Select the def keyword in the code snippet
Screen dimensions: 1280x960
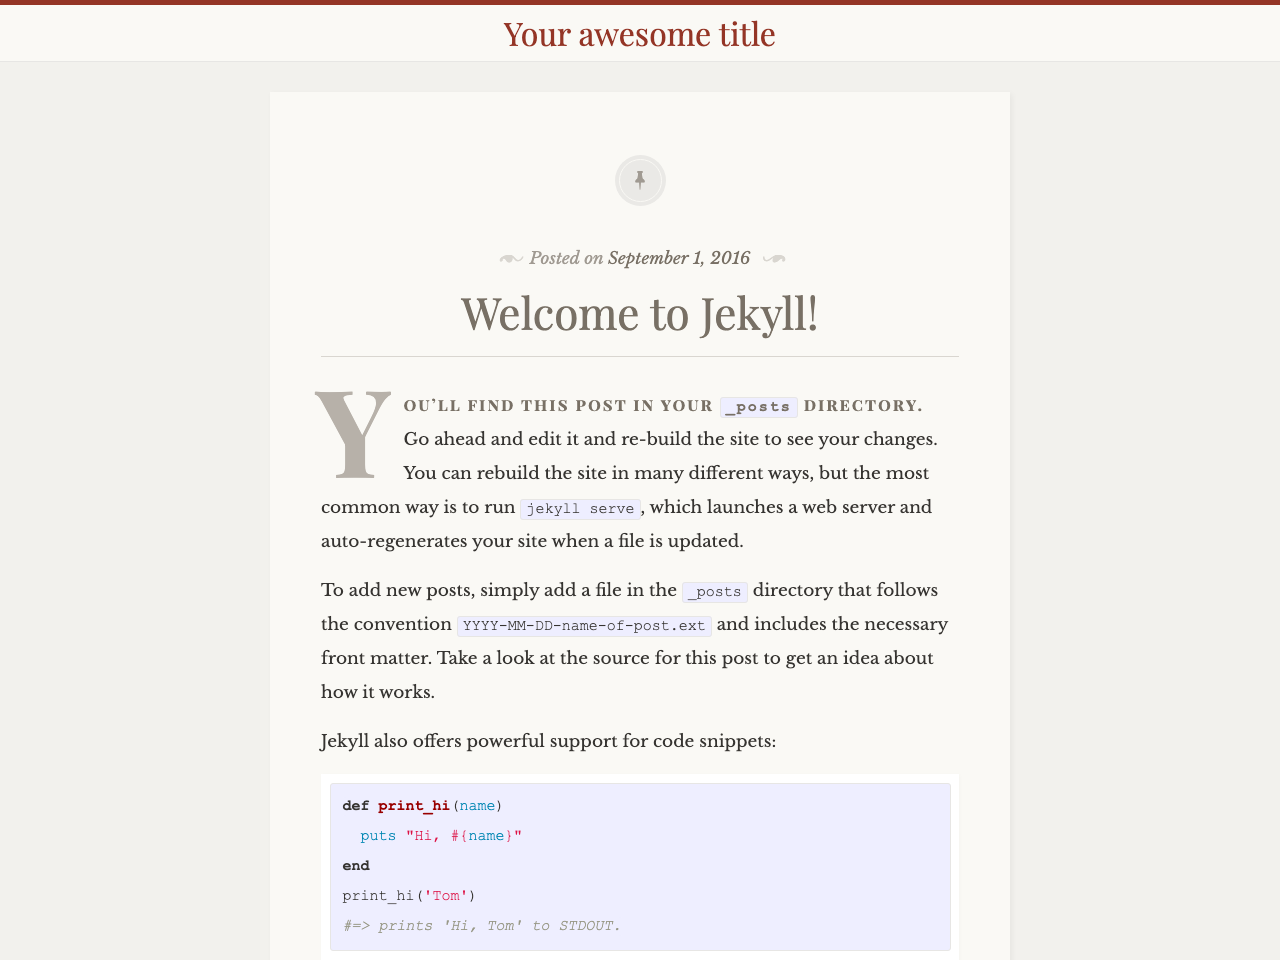355,806
